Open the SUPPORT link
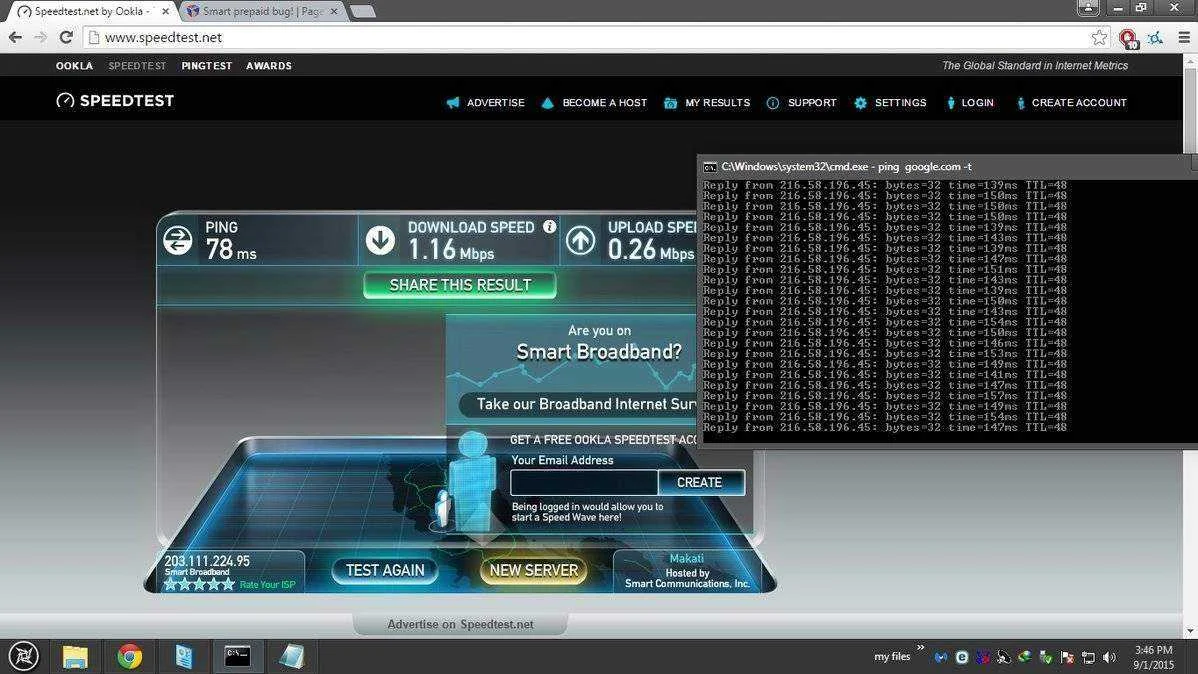The width and height of the screenshot is (1198, 674). point(812,102)
